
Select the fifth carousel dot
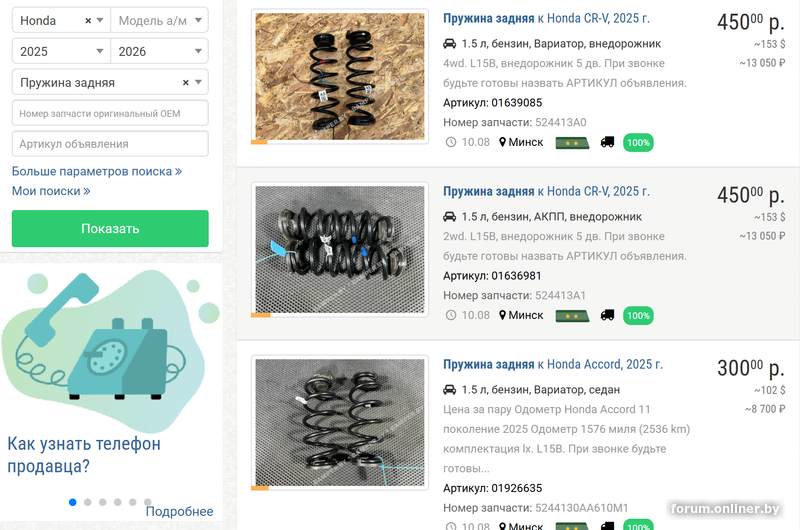pyautogui.click(x=133, y=502)
